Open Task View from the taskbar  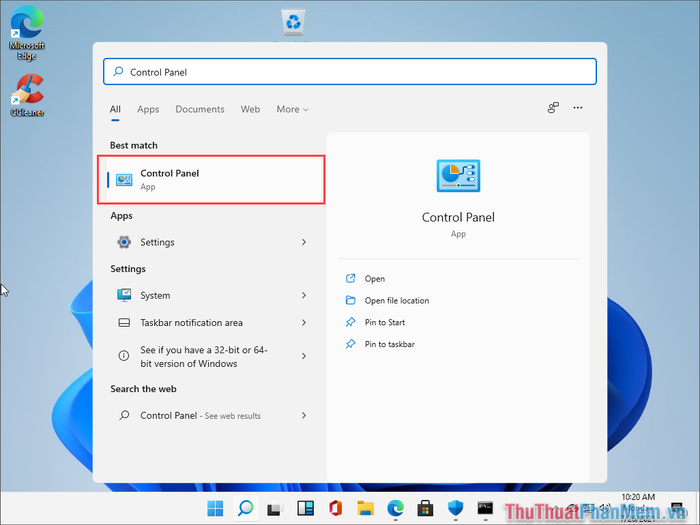click(275, 508)
